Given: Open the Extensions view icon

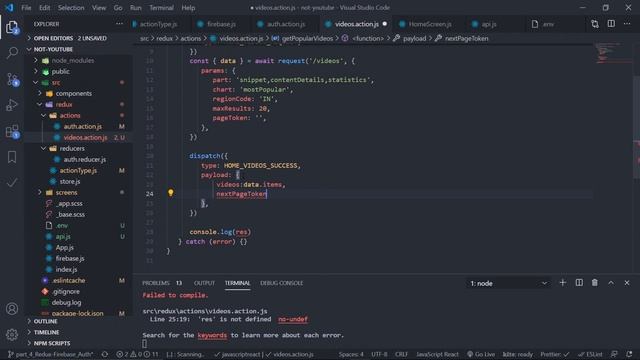Looking at the screenshot, I should coord(12,131).
